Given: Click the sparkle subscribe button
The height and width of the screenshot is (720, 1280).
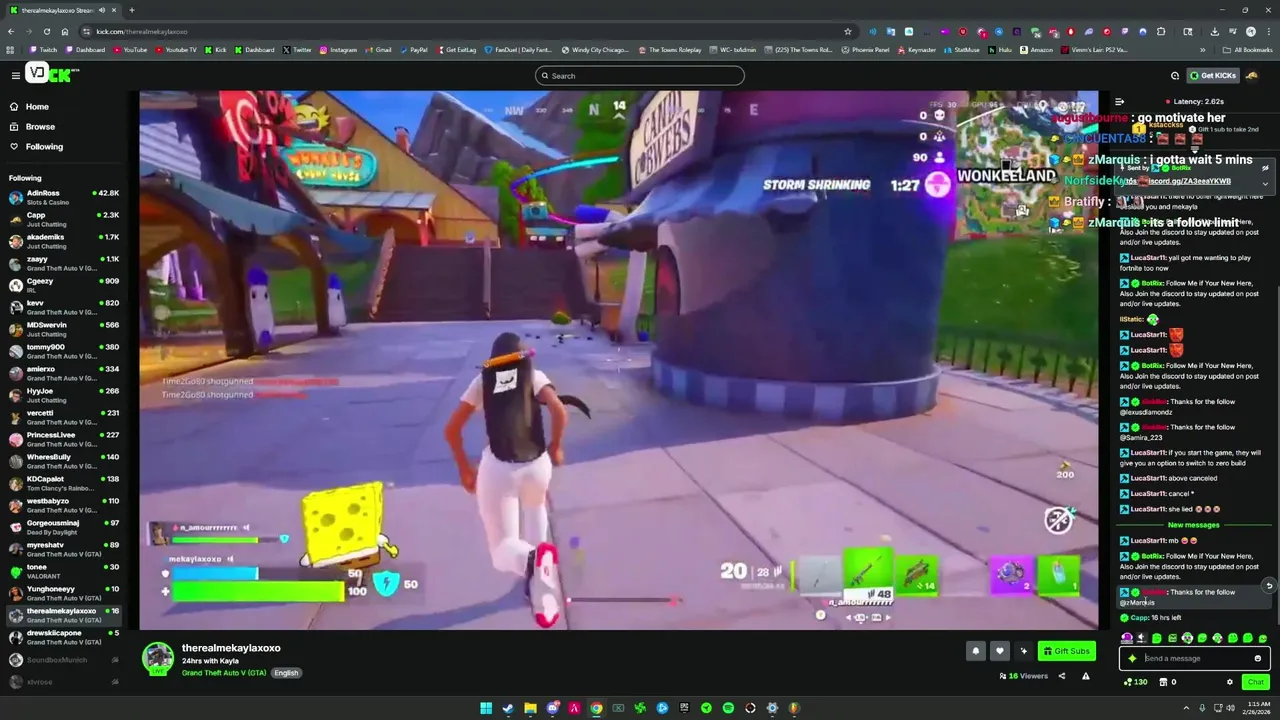Looking at the screenshot, I should 1023,651.
